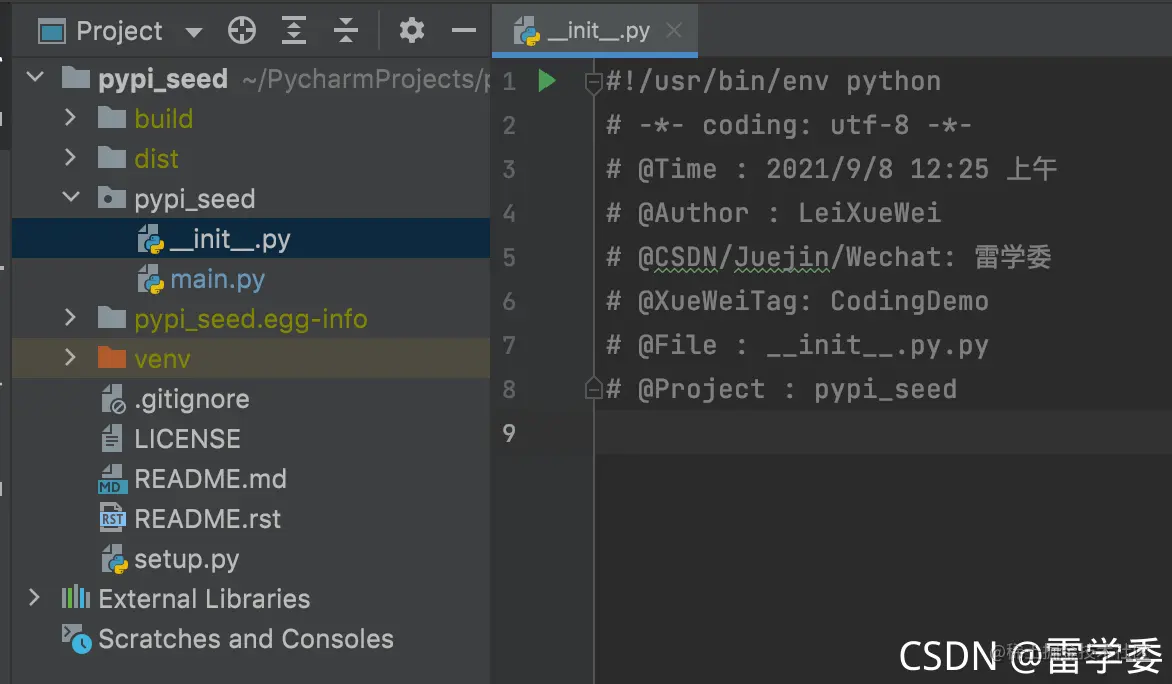This screenshot has height=684, width=1172.
Task: Open Project panel gear settings
Action: pyautogui.click(x=411, y=31)
